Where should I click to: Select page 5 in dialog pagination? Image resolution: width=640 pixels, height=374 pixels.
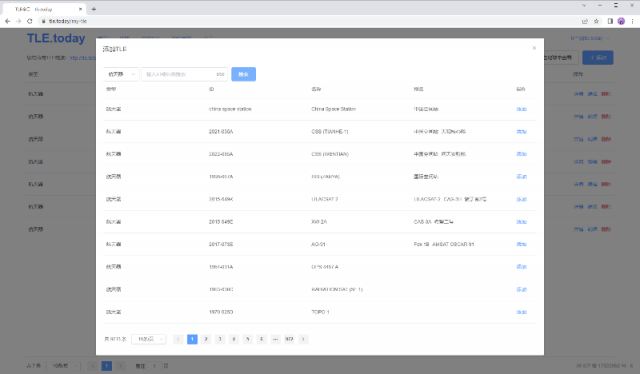248,339
